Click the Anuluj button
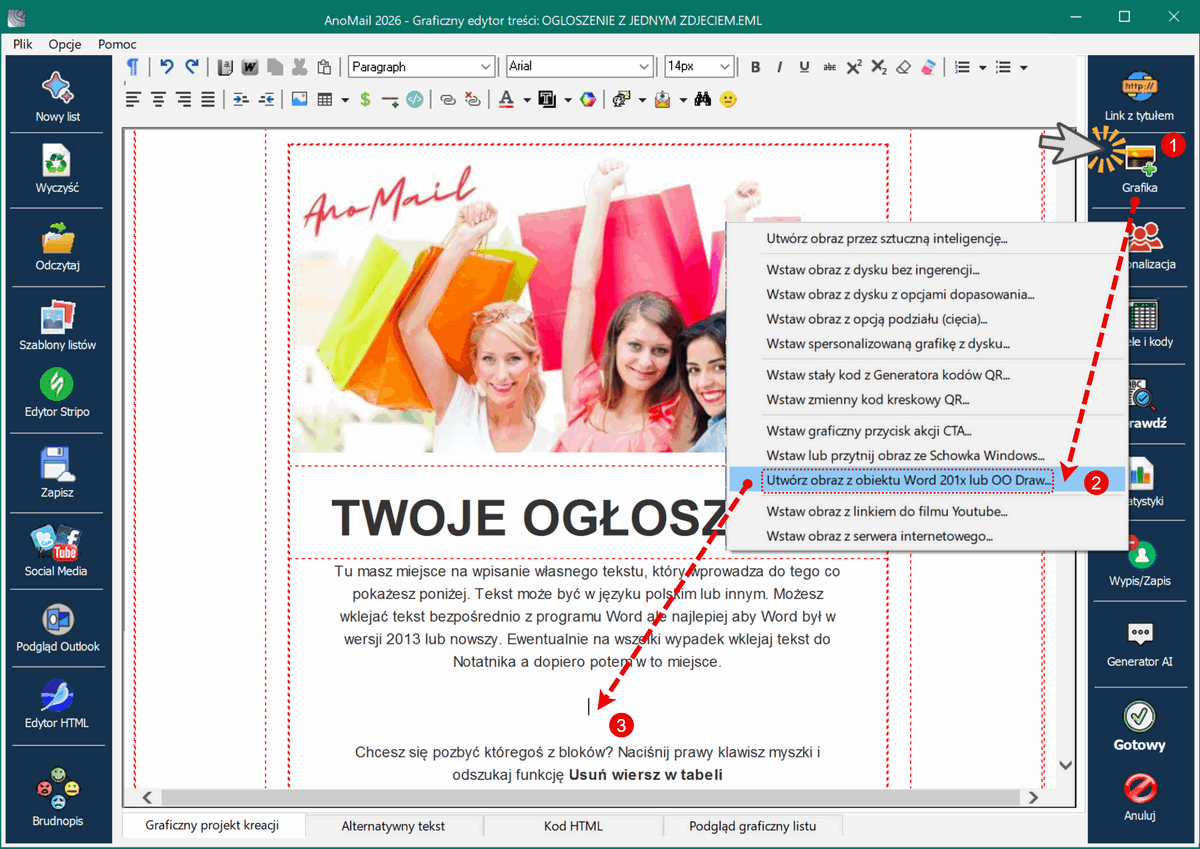The width and height of the screenshot is (1200, 849). point(1139,797)
